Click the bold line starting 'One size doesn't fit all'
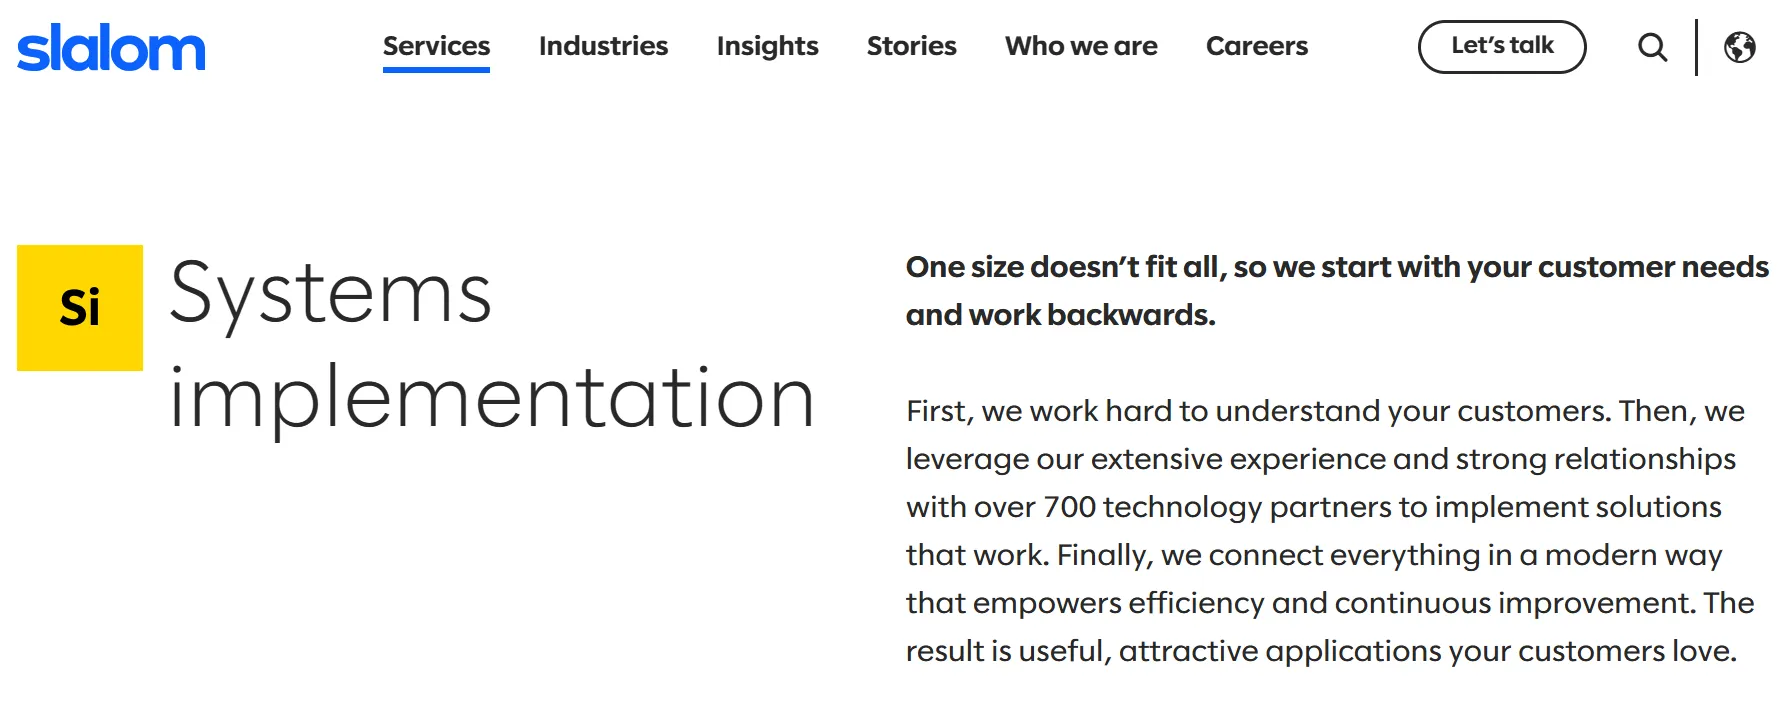The height and width of the screenshot is (703, 1785). [1336, 267]
